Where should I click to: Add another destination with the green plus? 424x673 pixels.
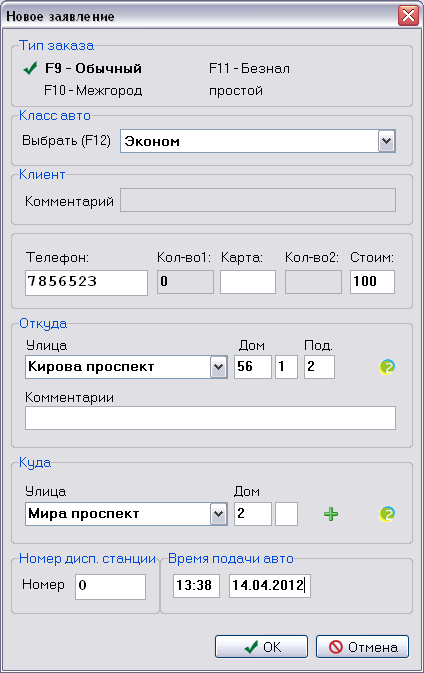click(x=330, y=514)
